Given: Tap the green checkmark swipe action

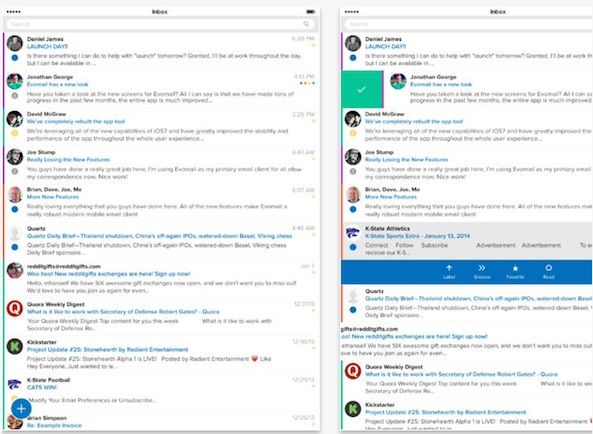Looking at the screenshot, I should tap(362, 89).
